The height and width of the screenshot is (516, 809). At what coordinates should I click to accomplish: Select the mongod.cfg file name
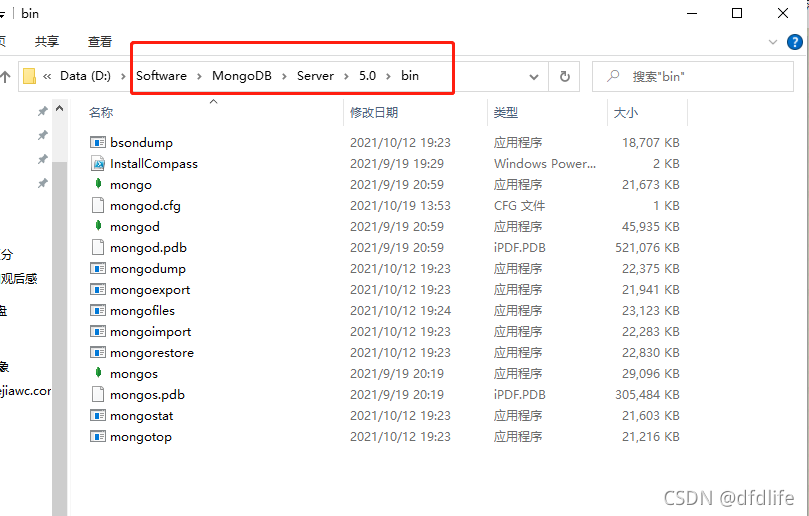145,206
